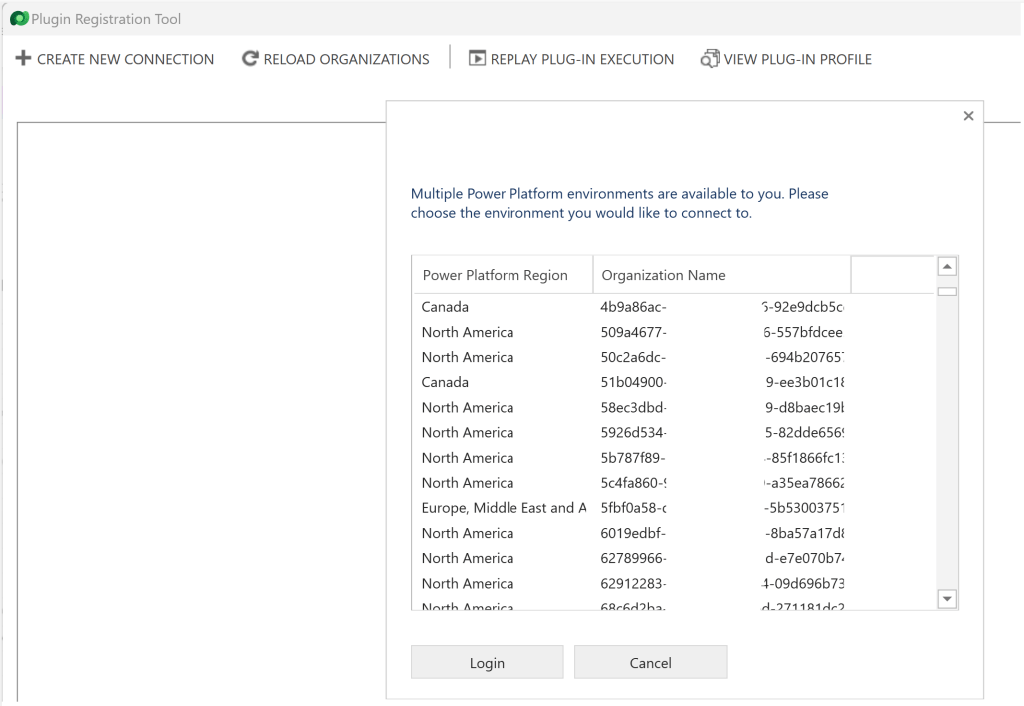Click the plus icon for Create New Connection
1024x706 pixels.
(23, 59)
